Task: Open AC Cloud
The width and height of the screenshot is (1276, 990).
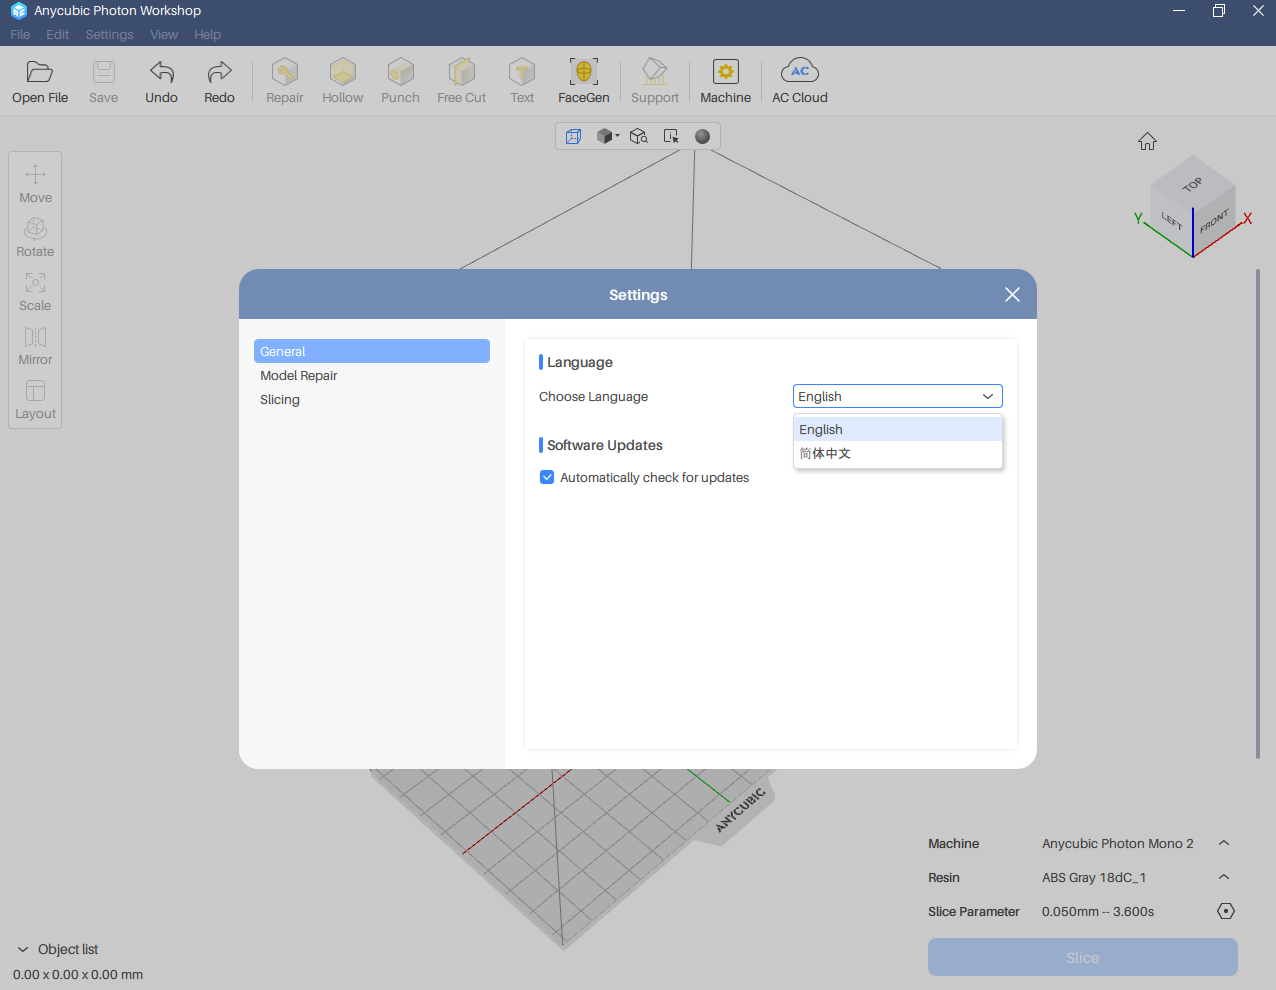Action: [800, 82]
